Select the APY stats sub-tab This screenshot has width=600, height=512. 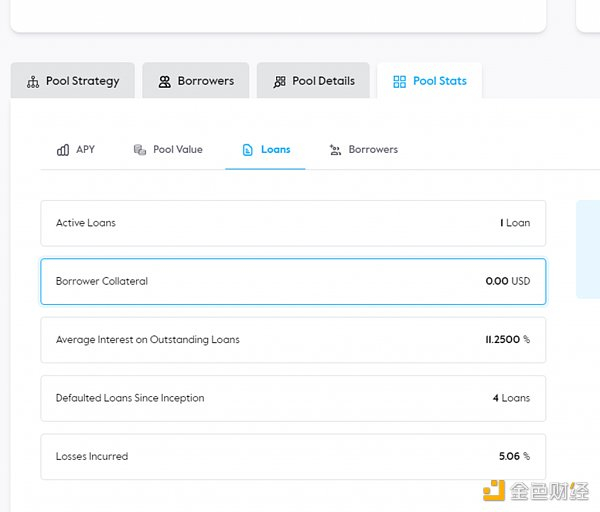(x=85, y=150)
